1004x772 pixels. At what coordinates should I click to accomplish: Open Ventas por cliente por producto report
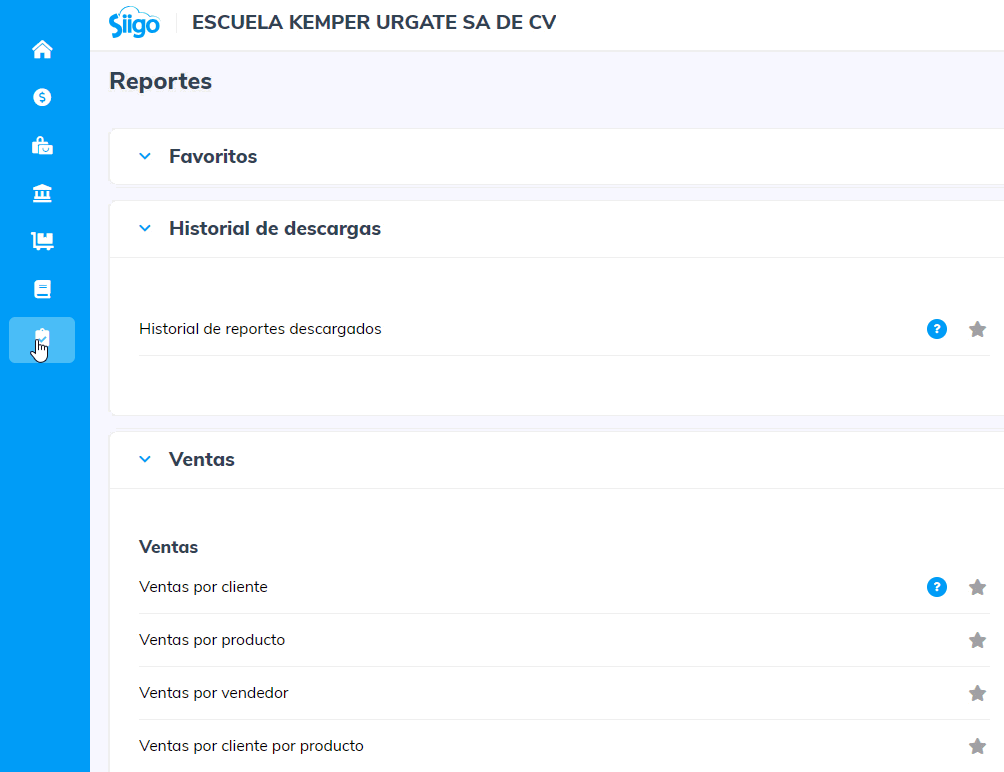251,746
